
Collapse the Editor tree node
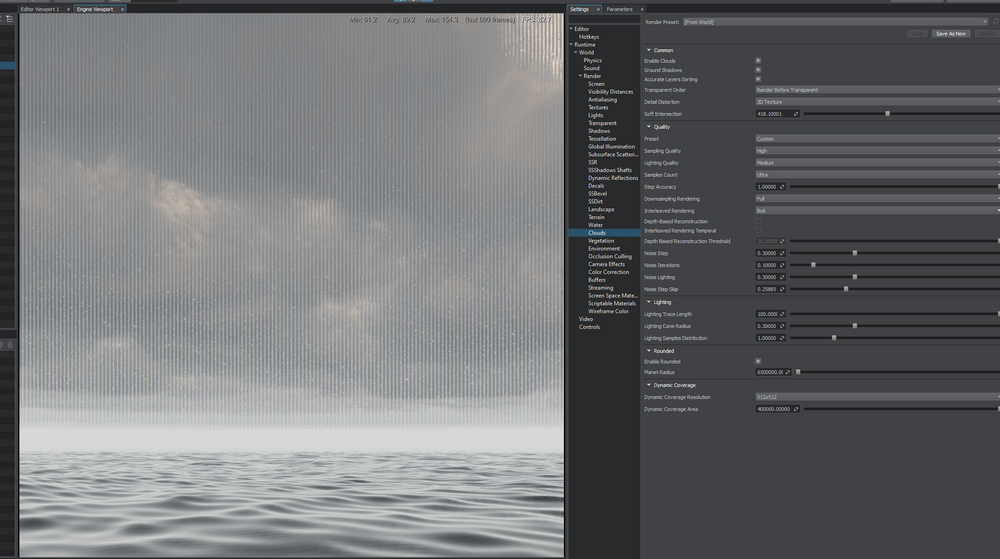pos(571,29)
